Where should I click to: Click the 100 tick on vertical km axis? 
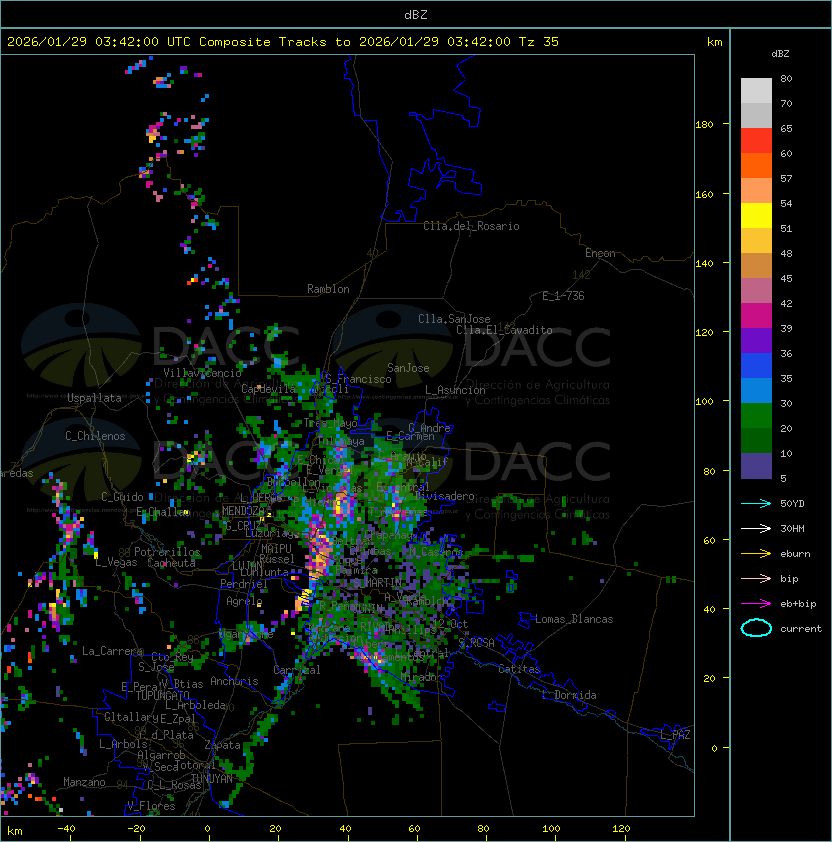pos(704,402)
